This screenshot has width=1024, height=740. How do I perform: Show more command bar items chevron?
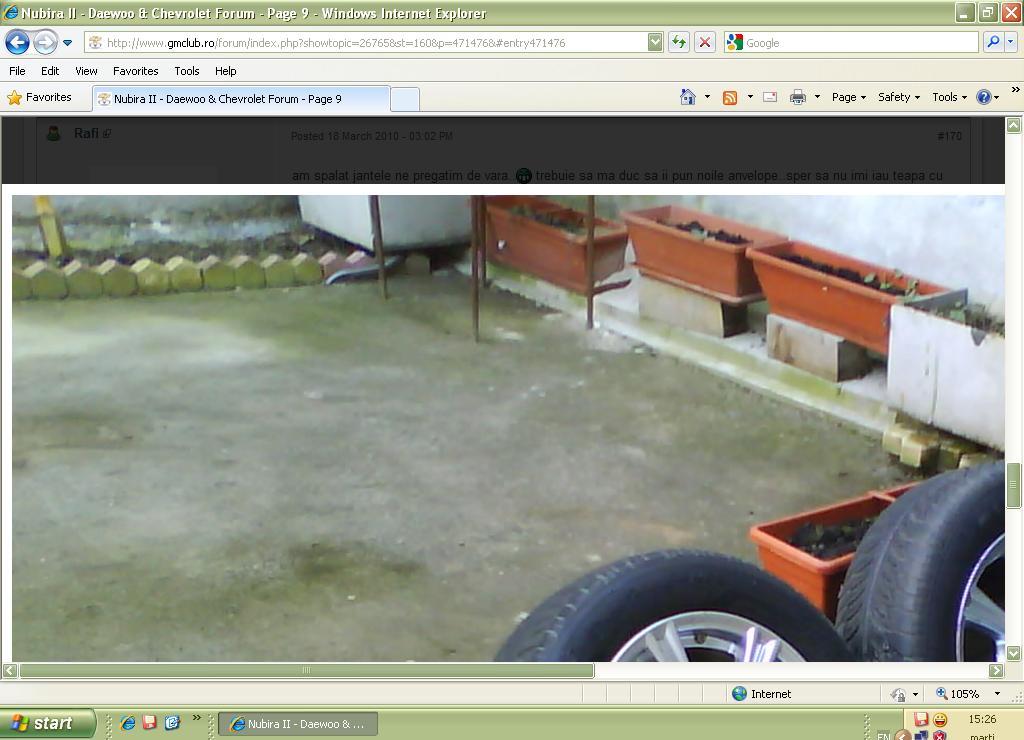1016,89
